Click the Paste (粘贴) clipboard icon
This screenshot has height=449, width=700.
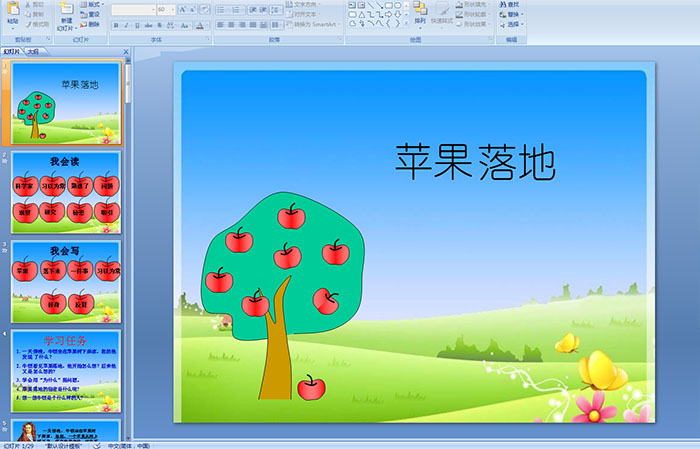(13, 9)
